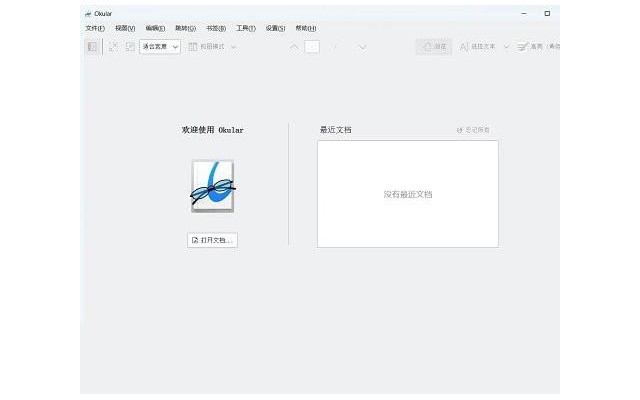The width and height of the screenshot is (640, 400).
Task: Expand the view mode dropdown arrow
Action: point(233,47)
